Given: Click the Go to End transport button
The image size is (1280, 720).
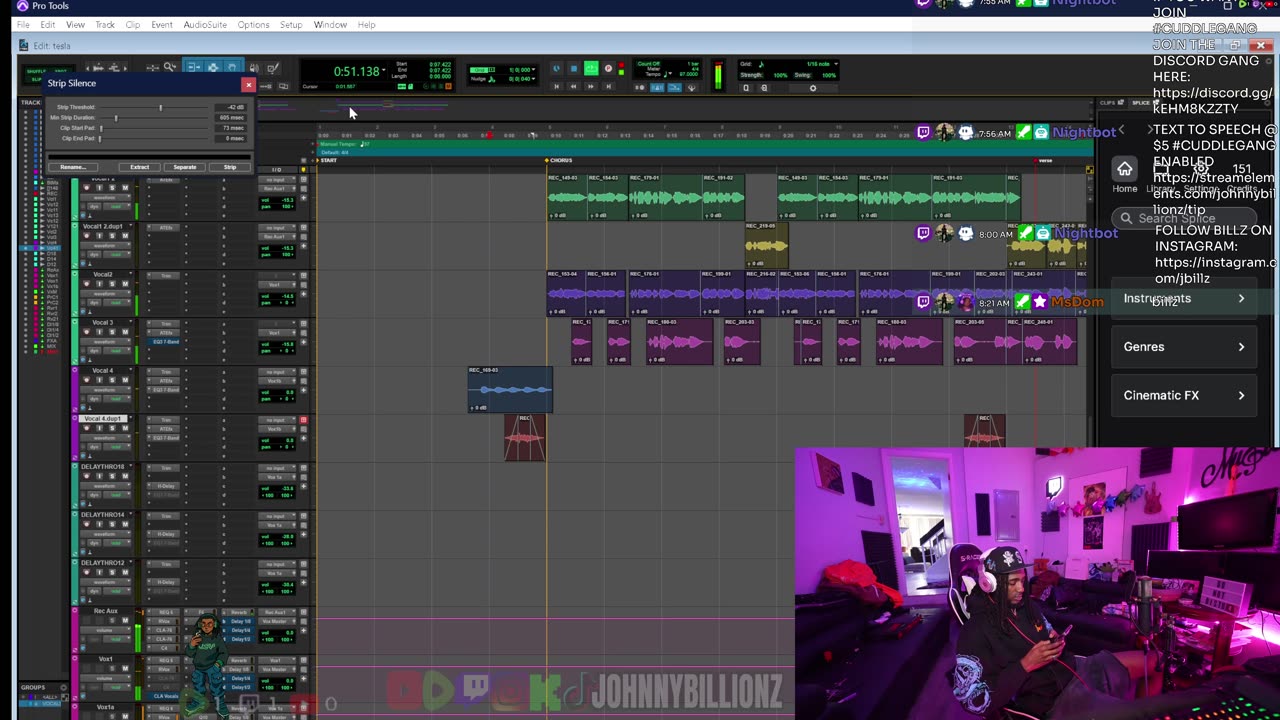Looking at the screenshot, I should point(608,87).
